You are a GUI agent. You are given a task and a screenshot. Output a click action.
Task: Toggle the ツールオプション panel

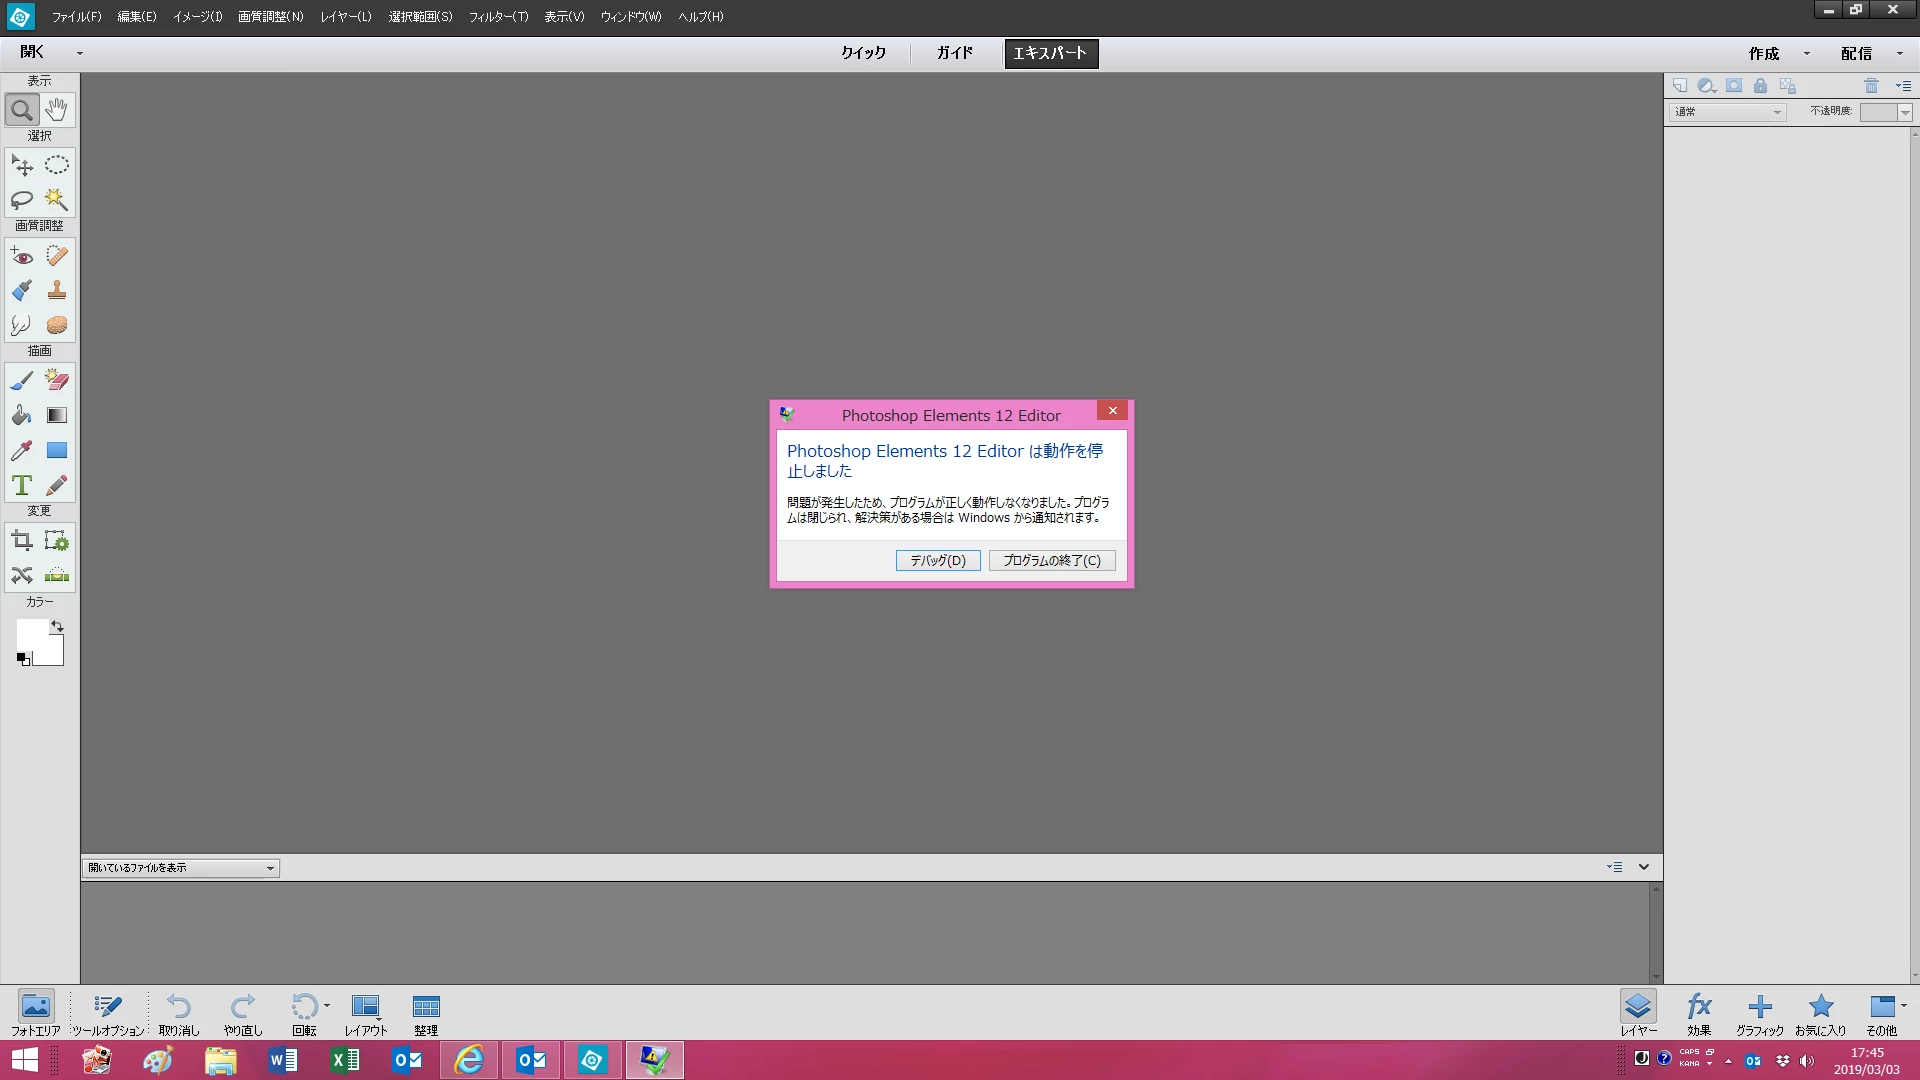coord(108,1013)
